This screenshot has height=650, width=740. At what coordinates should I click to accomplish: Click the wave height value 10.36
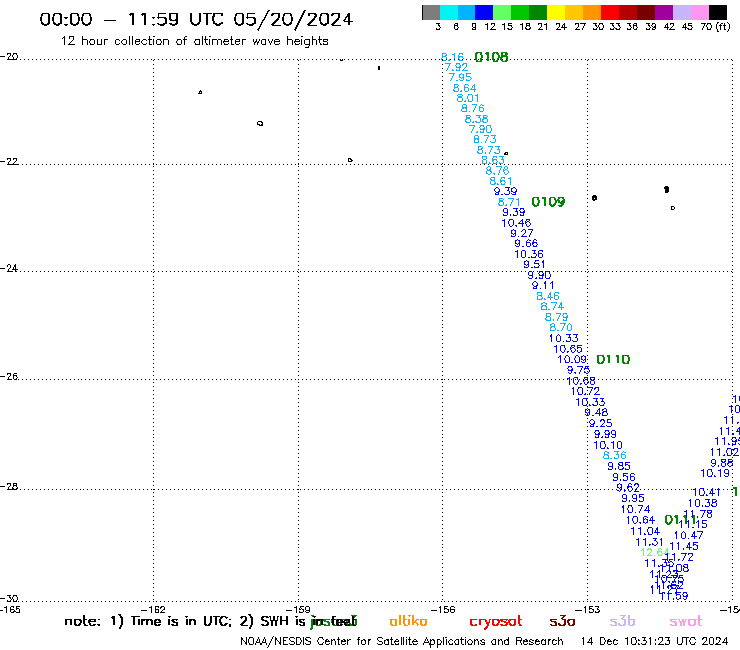tap(529, 254)
